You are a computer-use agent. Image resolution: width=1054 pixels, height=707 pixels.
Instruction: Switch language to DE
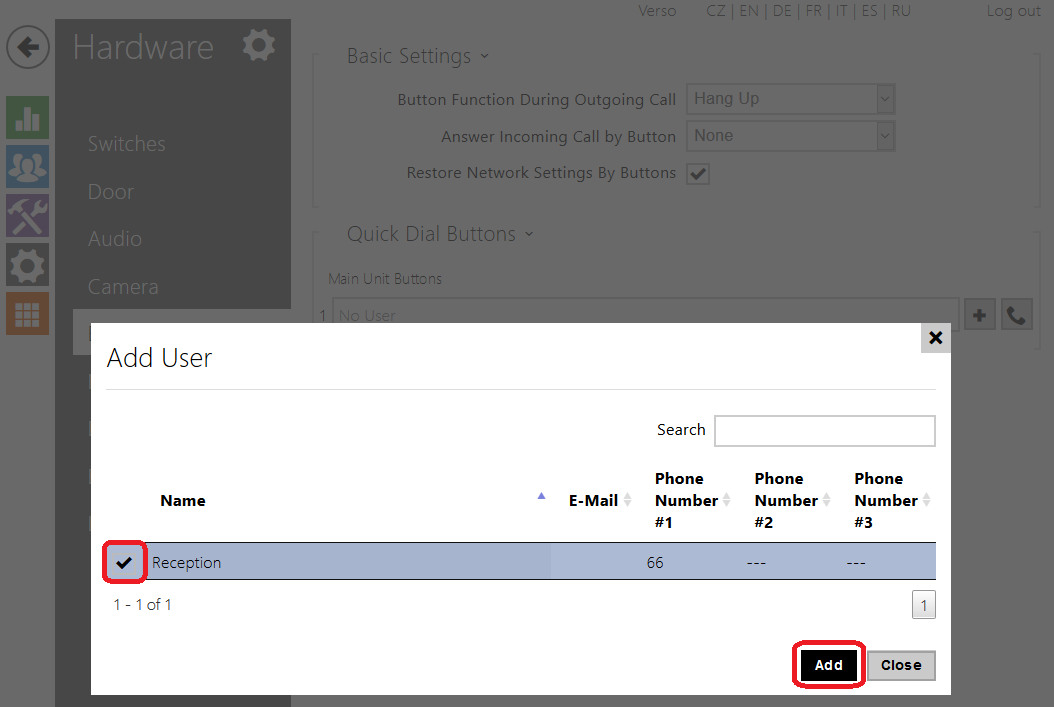click(x=781, y=11)
